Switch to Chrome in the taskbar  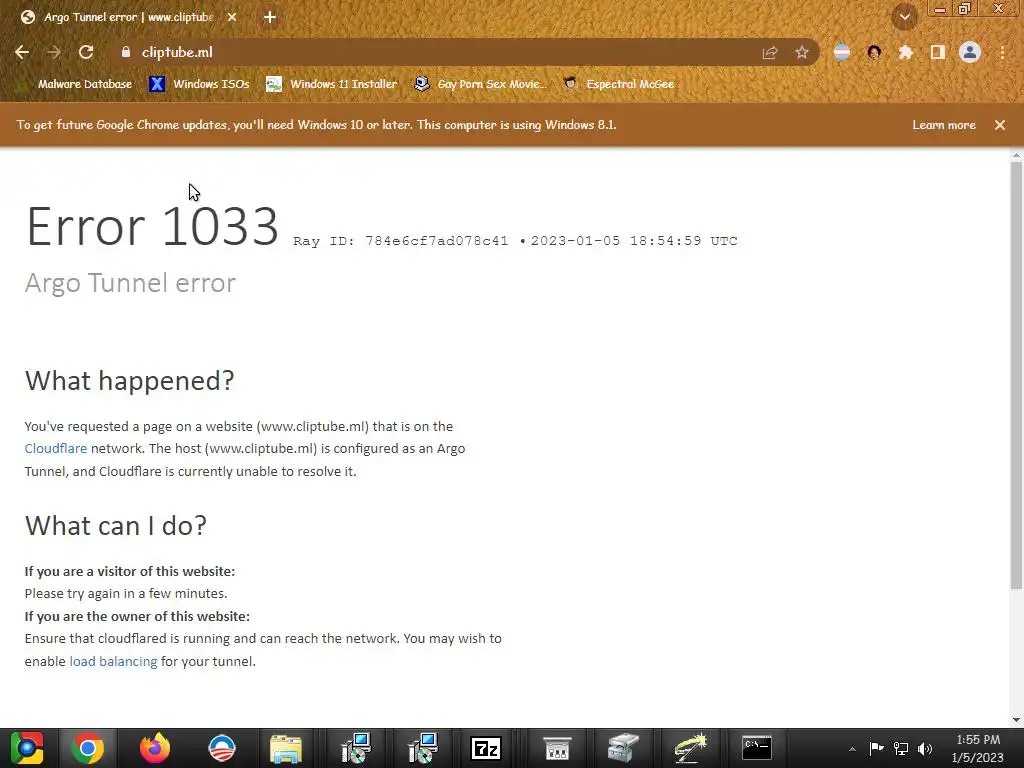[x=88, y=748]
